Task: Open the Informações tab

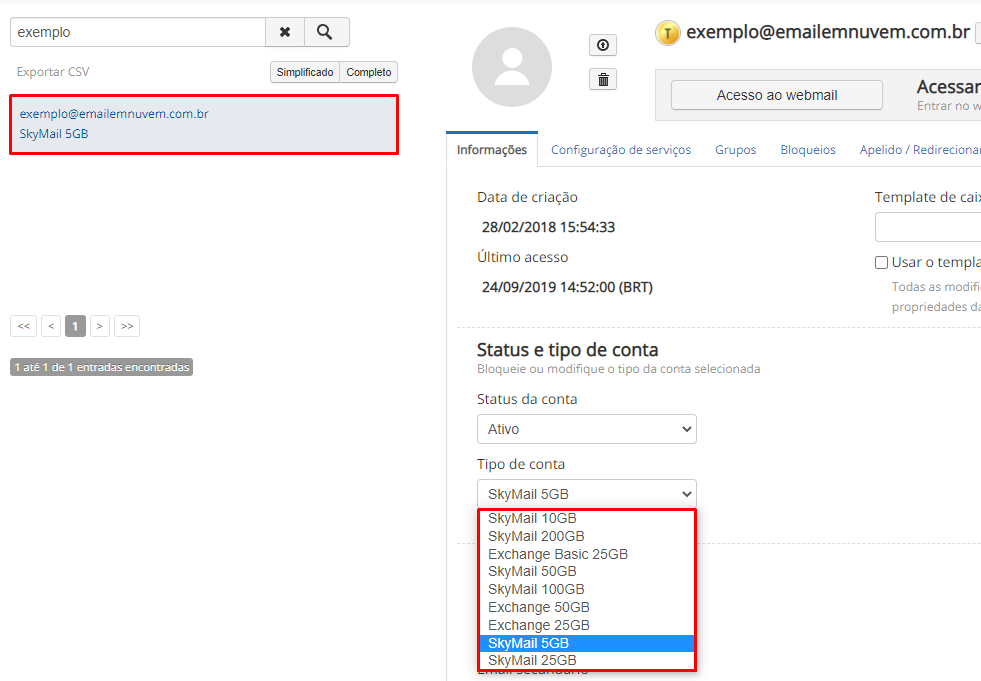Action: click(492, 150)
